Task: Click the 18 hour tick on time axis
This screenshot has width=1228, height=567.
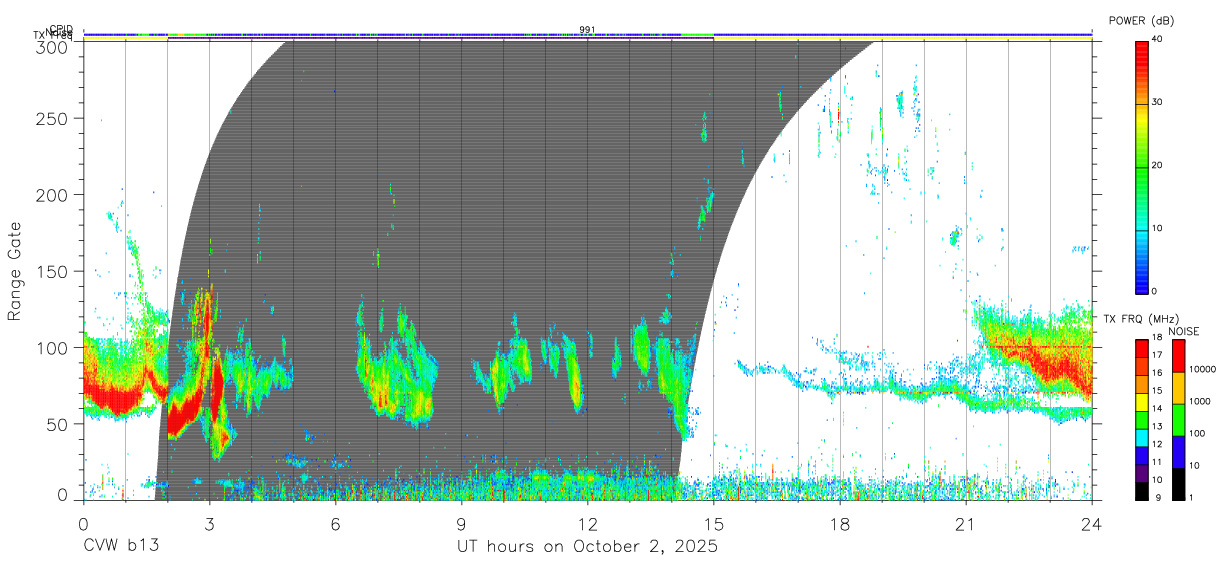Action: point(840,523)
